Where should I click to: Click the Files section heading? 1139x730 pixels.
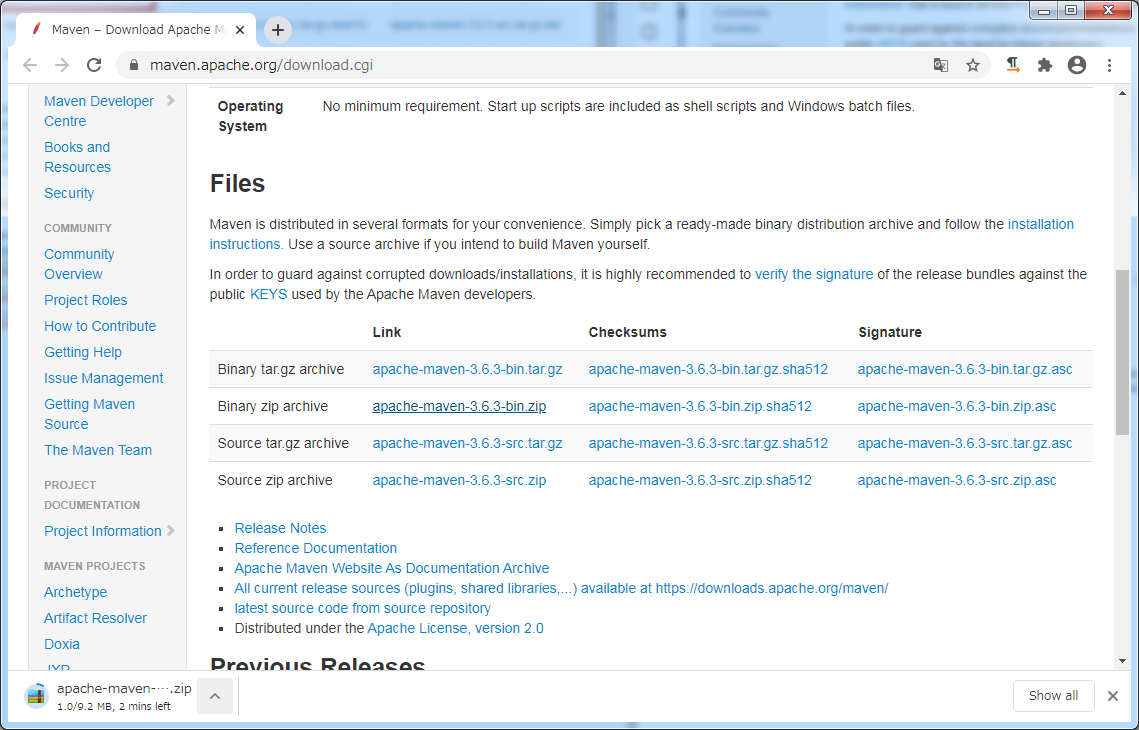point(238,184)
